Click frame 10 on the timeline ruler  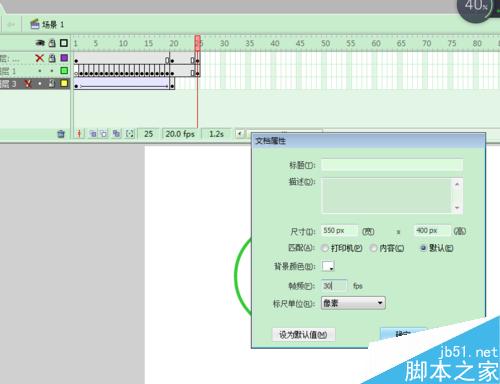(x=123, y=43)
